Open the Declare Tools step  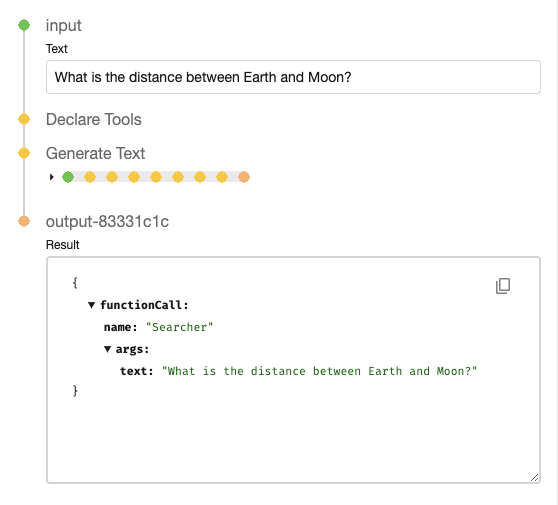pos(94,120)
